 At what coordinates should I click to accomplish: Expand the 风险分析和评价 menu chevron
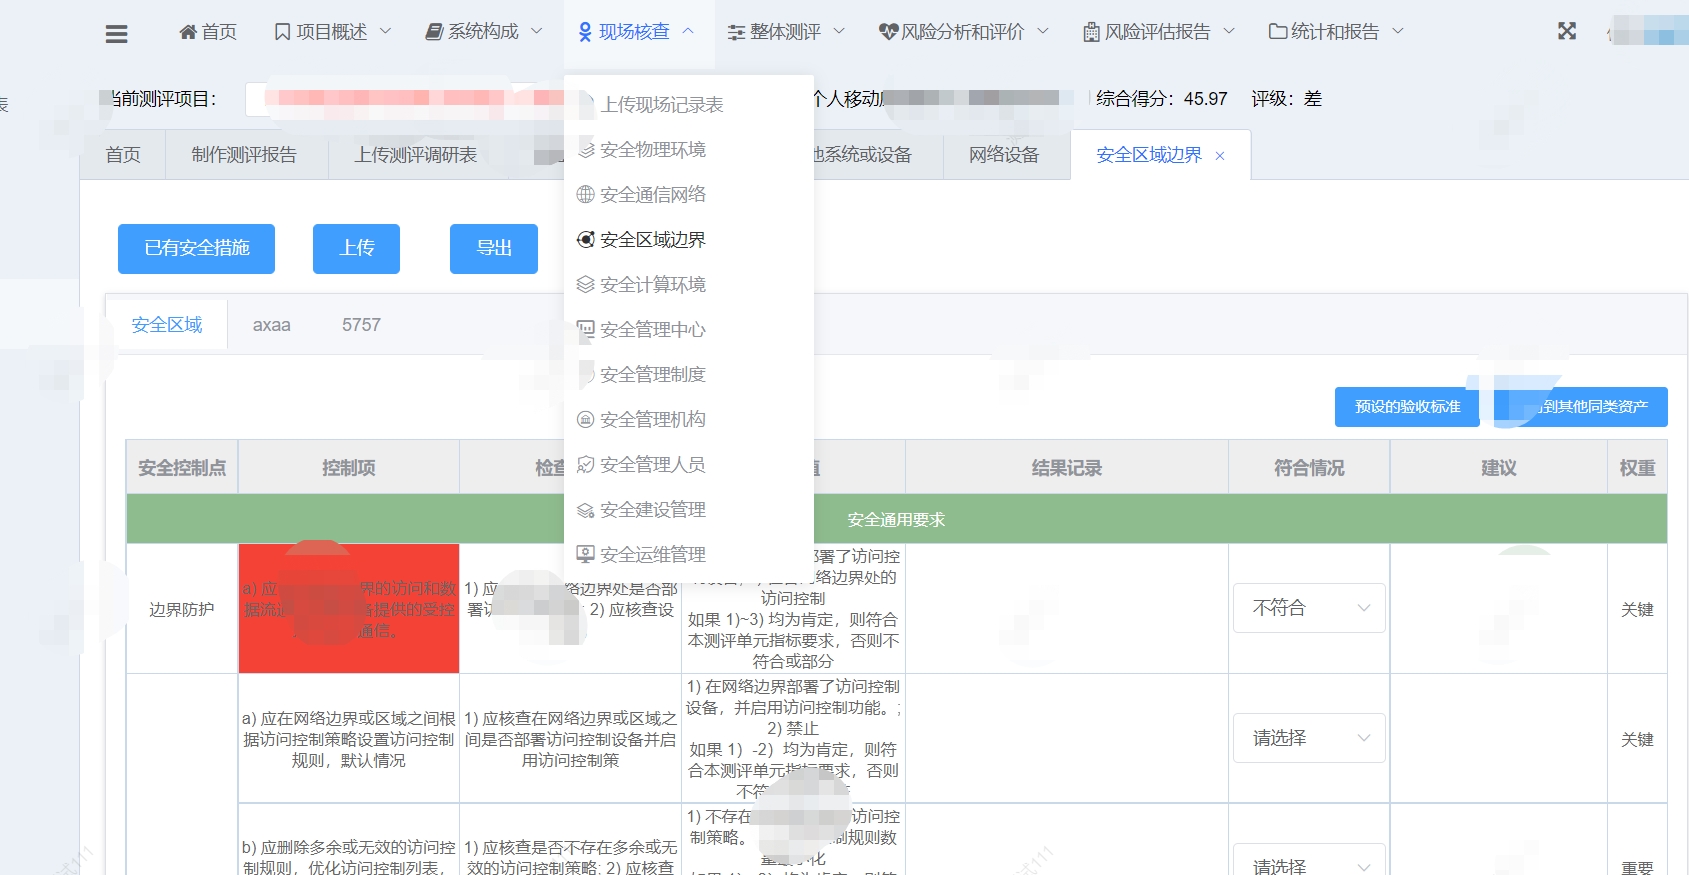pyautogui.click(x=1043, y=32)
